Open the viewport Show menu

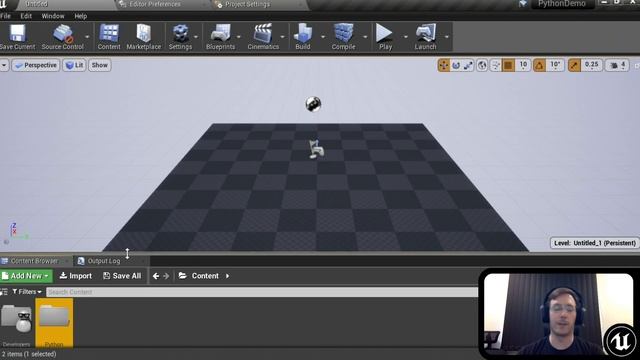pos(100,65)
